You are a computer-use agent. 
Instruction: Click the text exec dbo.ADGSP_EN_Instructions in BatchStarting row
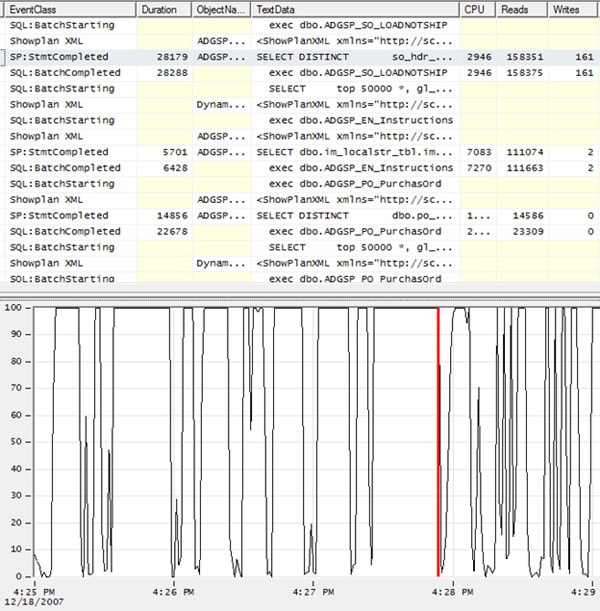coord(361,120)
